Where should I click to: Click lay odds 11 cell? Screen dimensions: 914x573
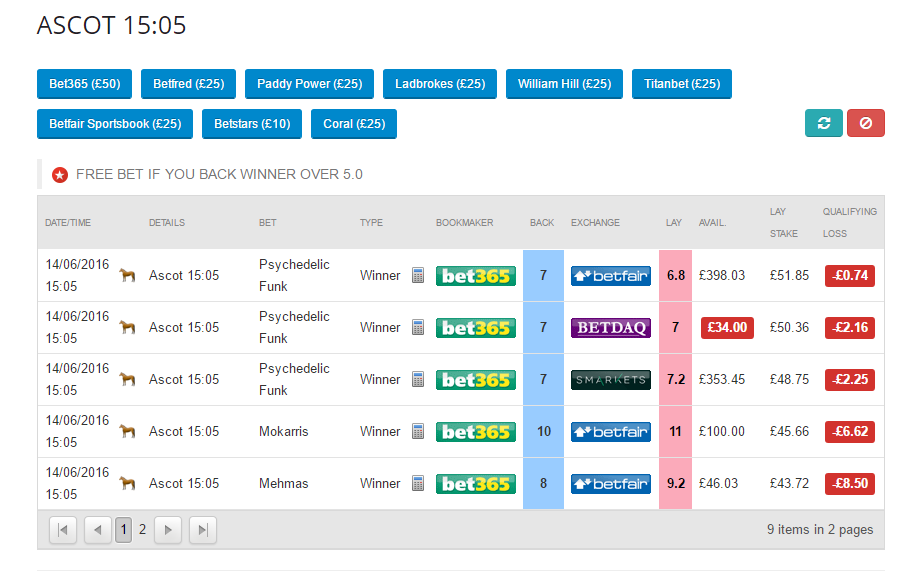coord(676,431)
